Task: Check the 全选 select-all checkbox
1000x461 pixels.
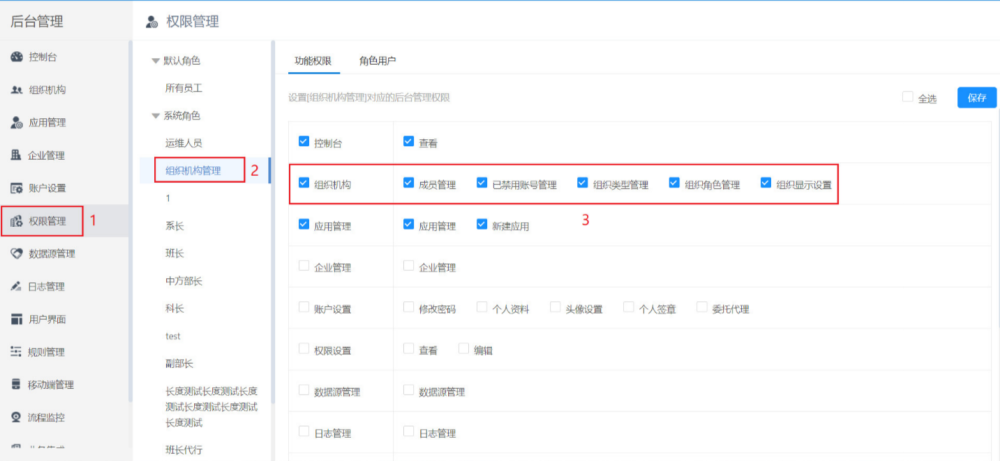Action: [x=907, y=97]
